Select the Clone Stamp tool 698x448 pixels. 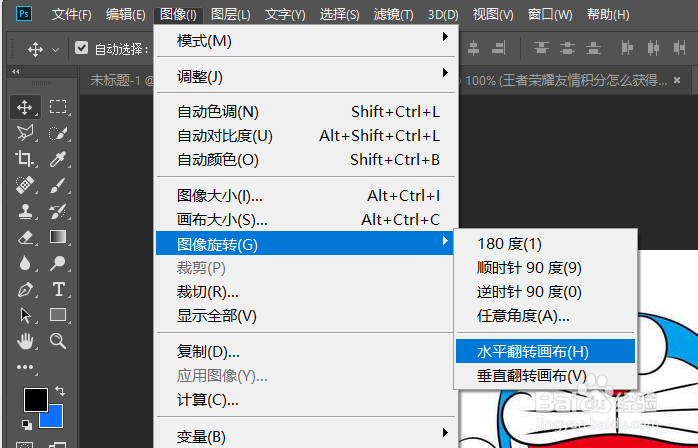pos(25,211)
